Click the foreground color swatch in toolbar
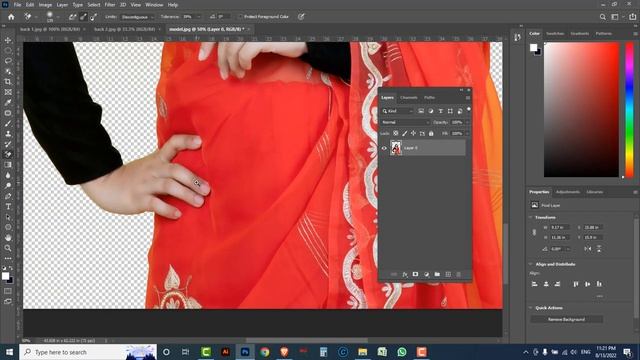Viewport: 640px width, 360px height. coord(5,277)
